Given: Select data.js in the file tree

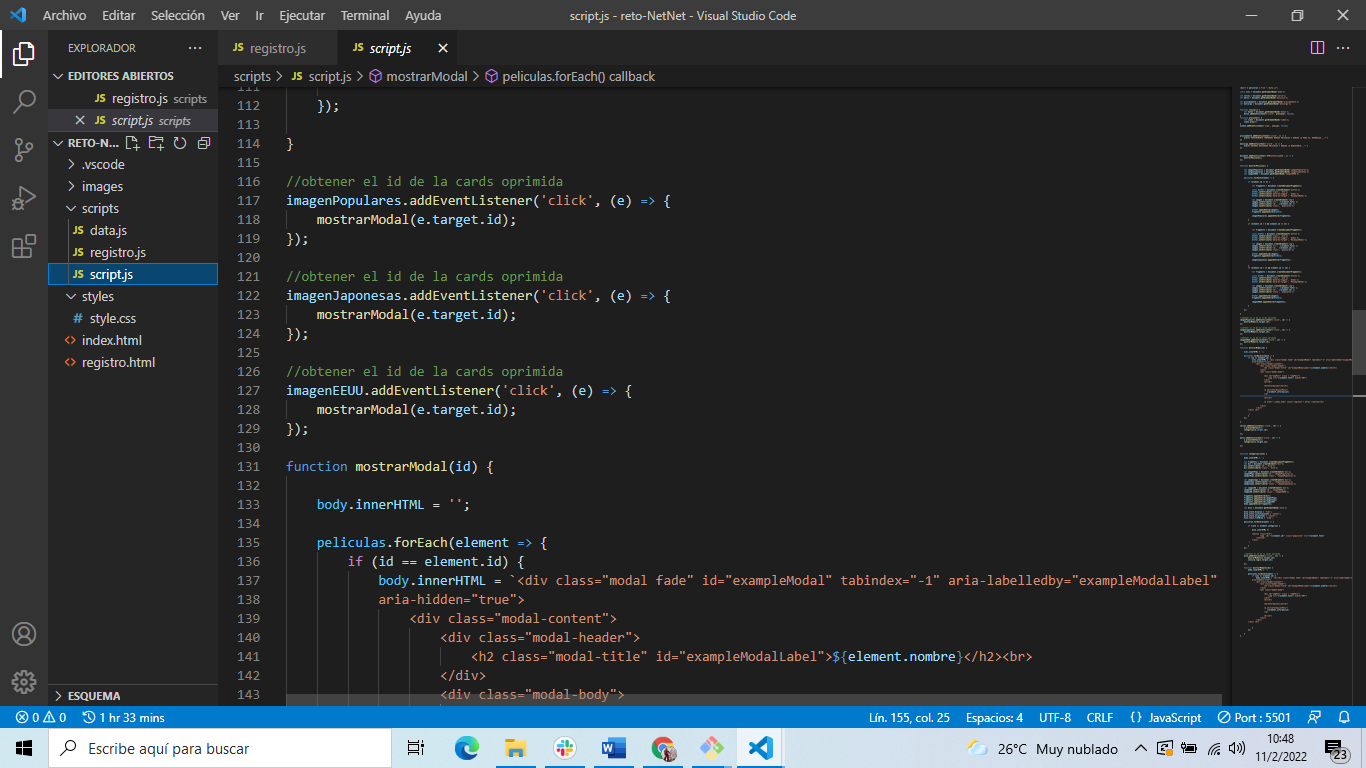Looking at the screenshot, I should tap(133, 230).
